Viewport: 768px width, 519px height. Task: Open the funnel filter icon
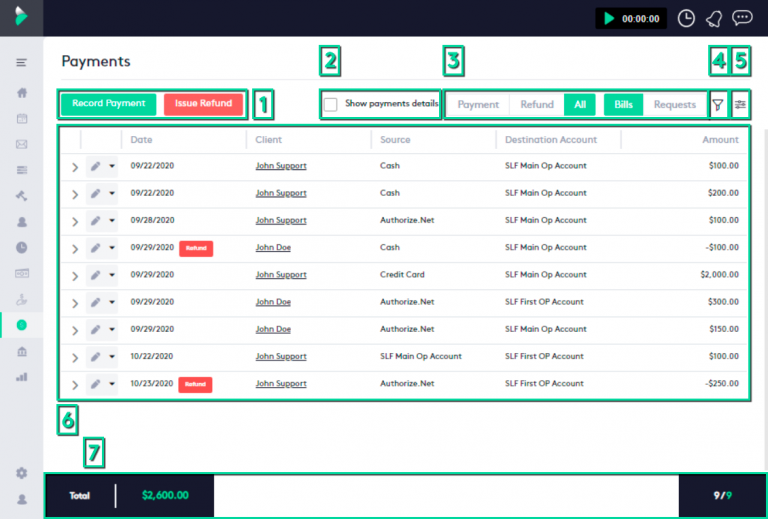click(718, 104)
